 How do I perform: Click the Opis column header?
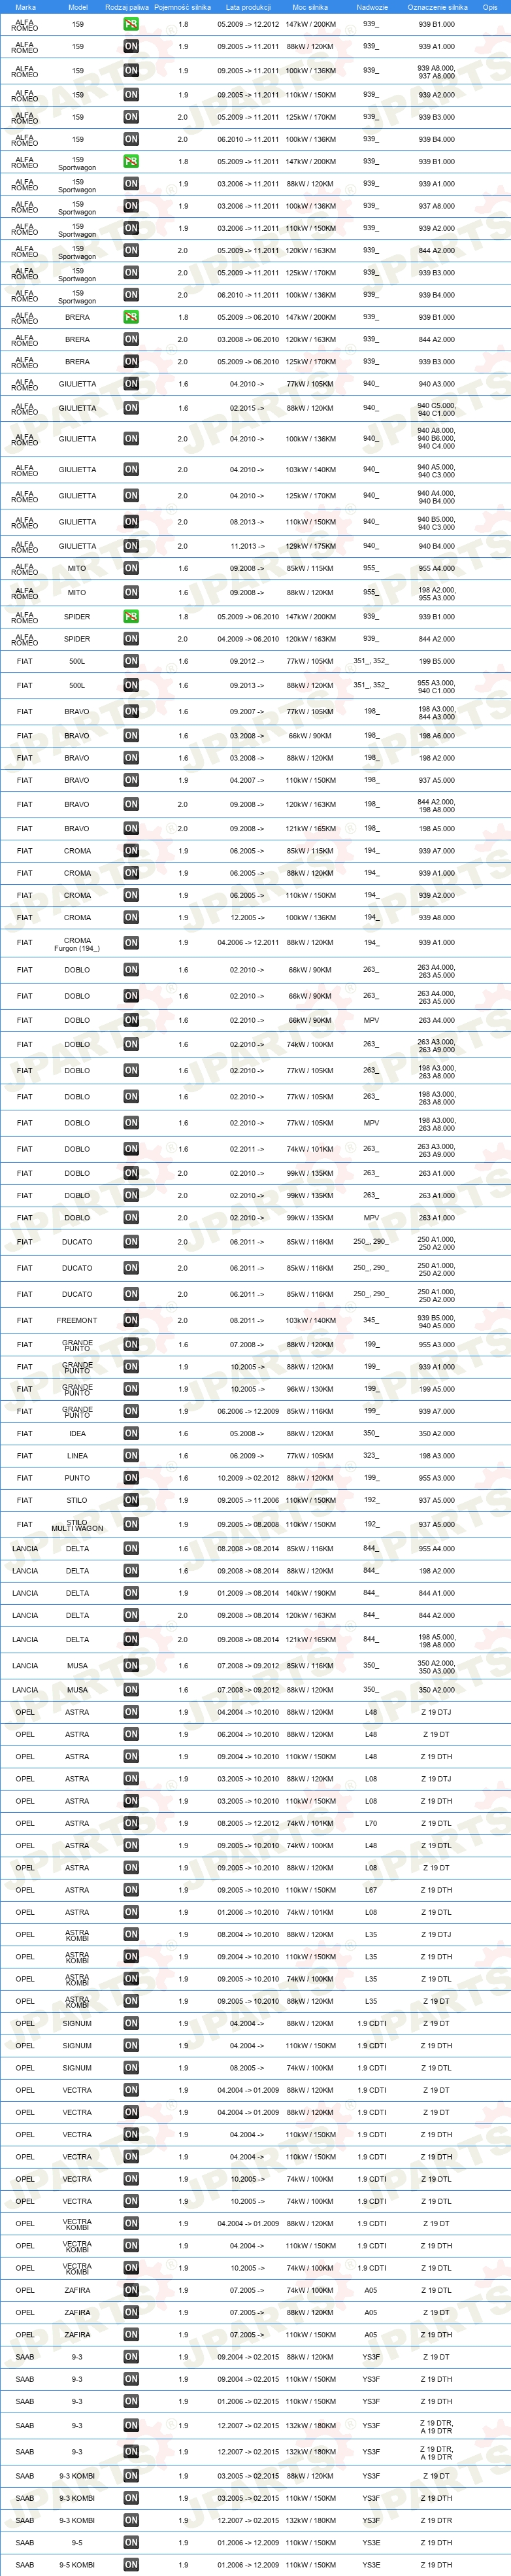coord(490,7)
